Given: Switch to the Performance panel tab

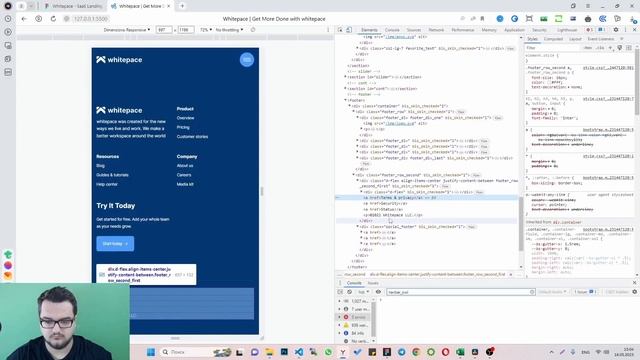Looking at the screenshot, I should [462, 30].
